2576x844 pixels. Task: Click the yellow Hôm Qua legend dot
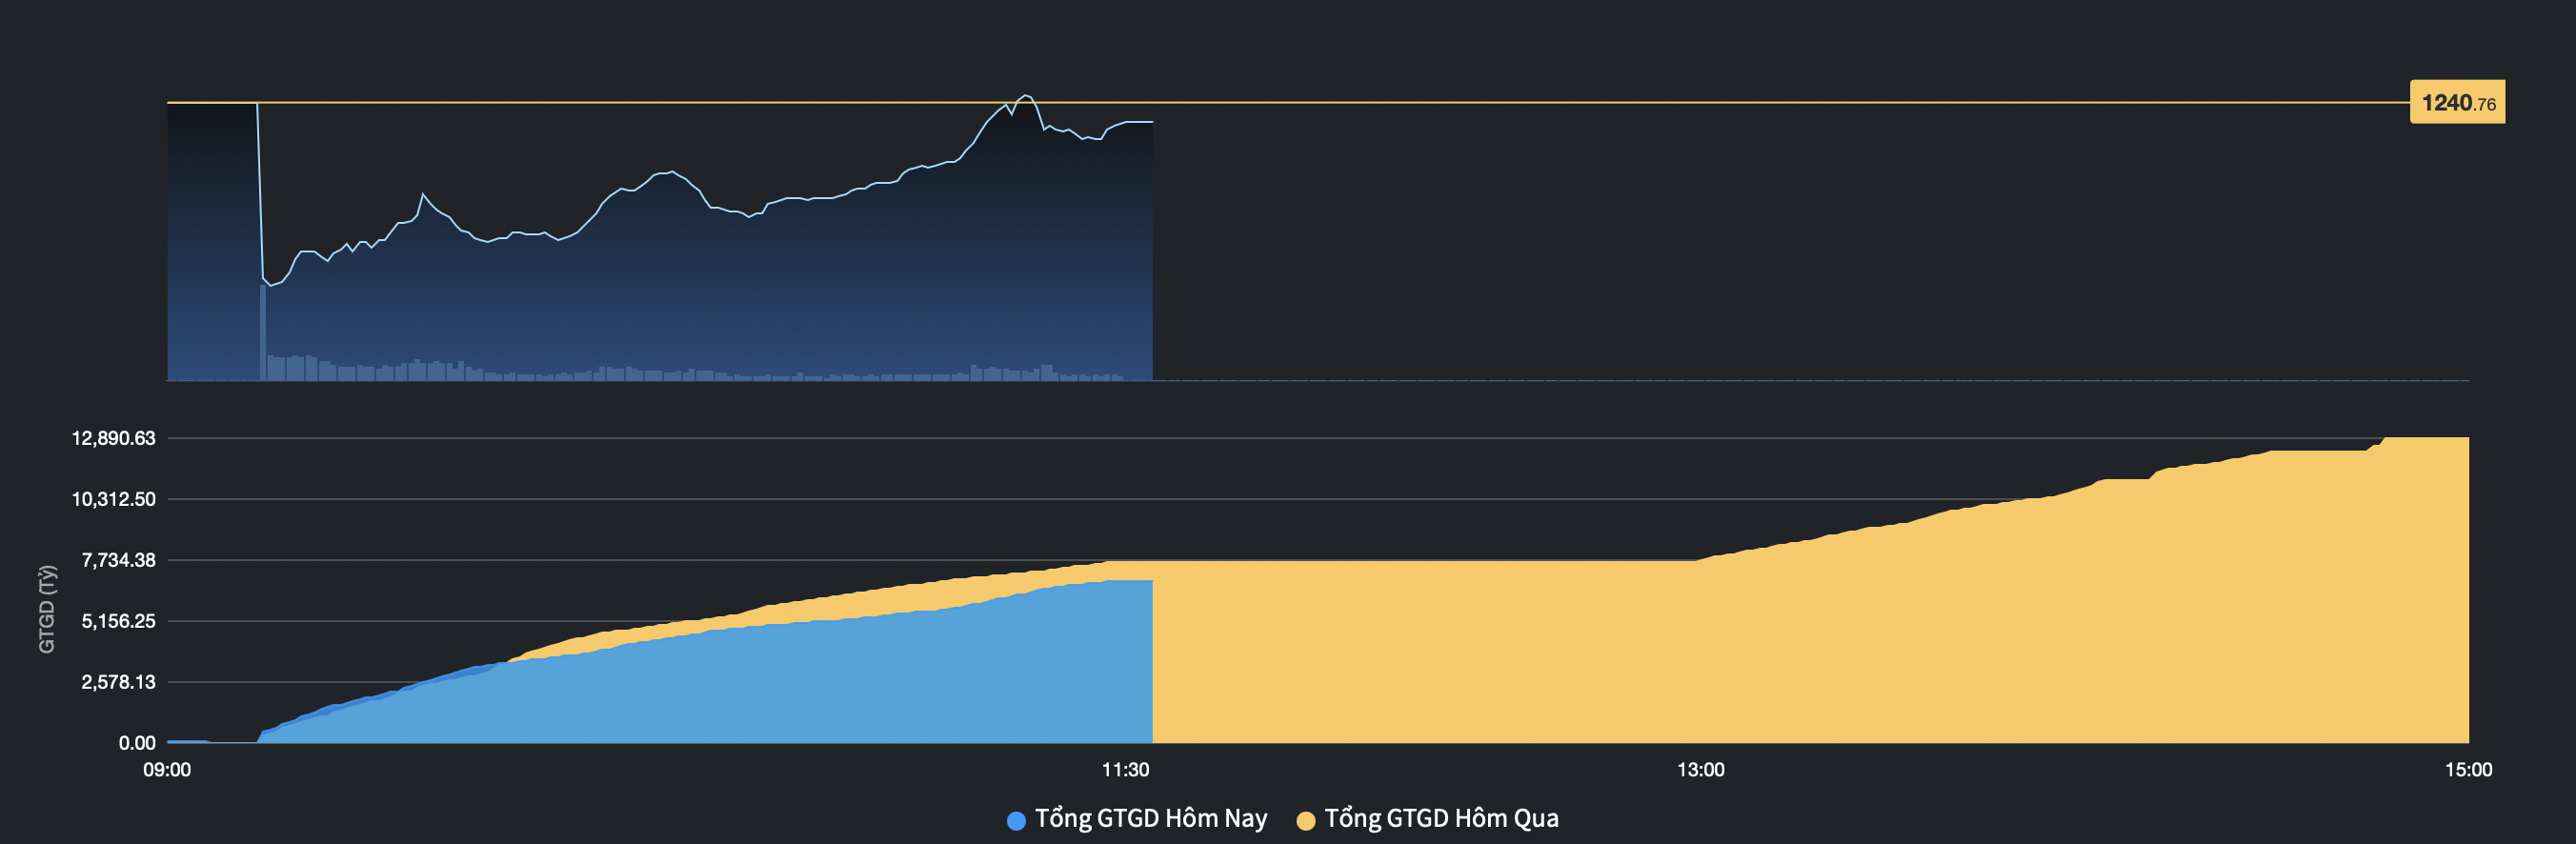[1305, 821]
